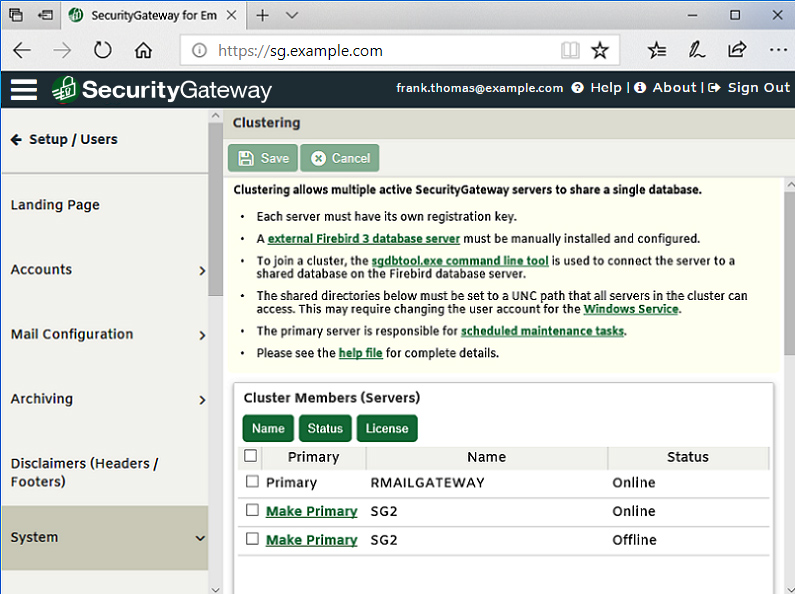
Task: Expand the Accounts submenu chevron
Action: 202,271
